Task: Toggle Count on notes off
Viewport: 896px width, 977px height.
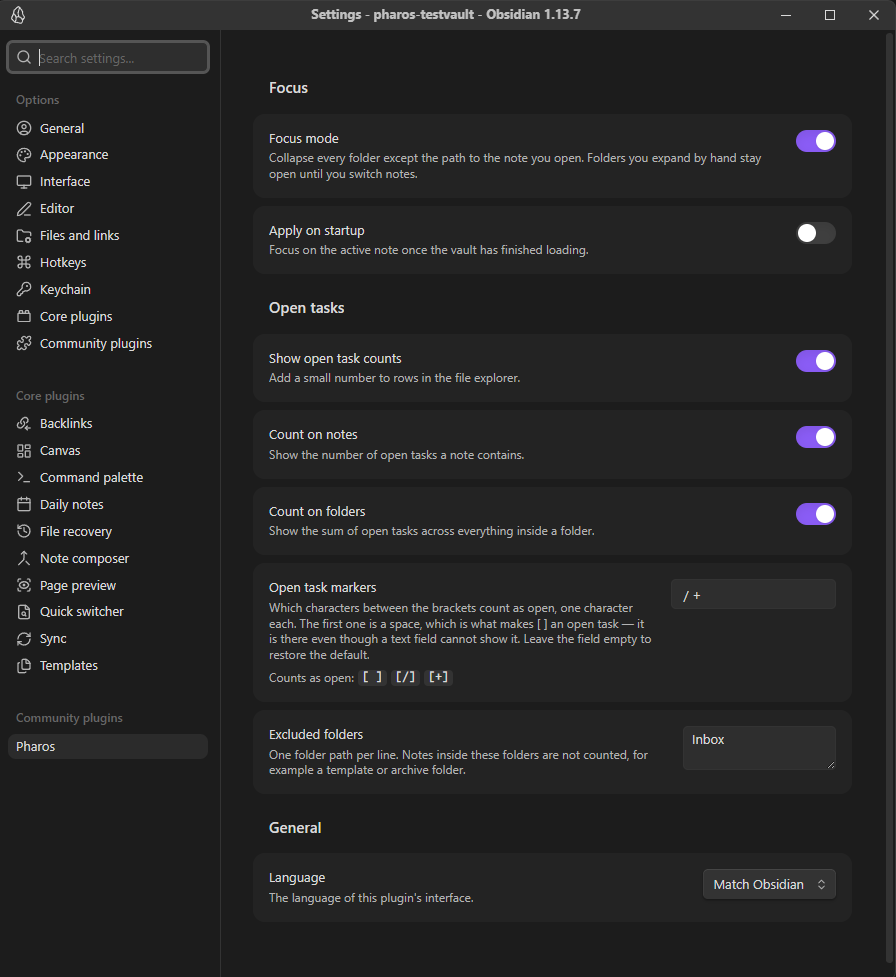Action: [x=816, y=437]
